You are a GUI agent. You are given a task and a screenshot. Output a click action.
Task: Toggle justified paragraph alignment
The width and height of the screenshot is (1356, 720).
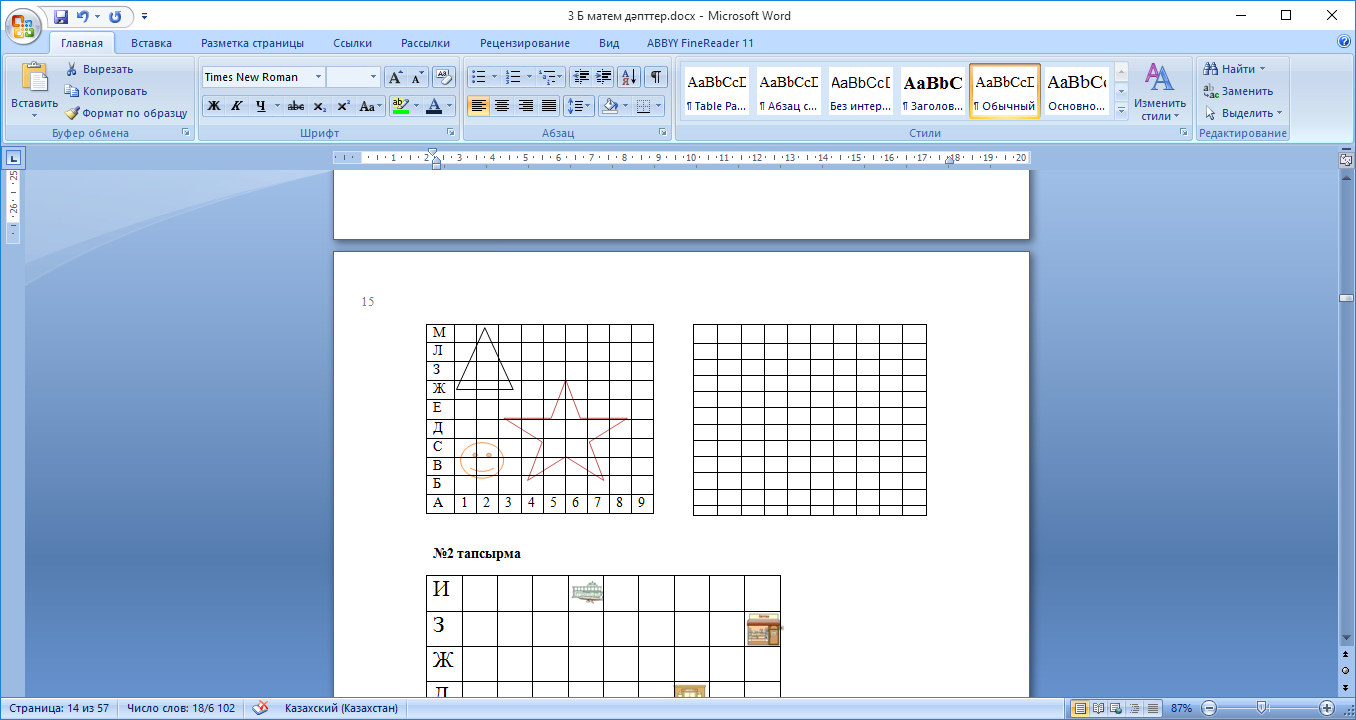[x=548, y=106]
